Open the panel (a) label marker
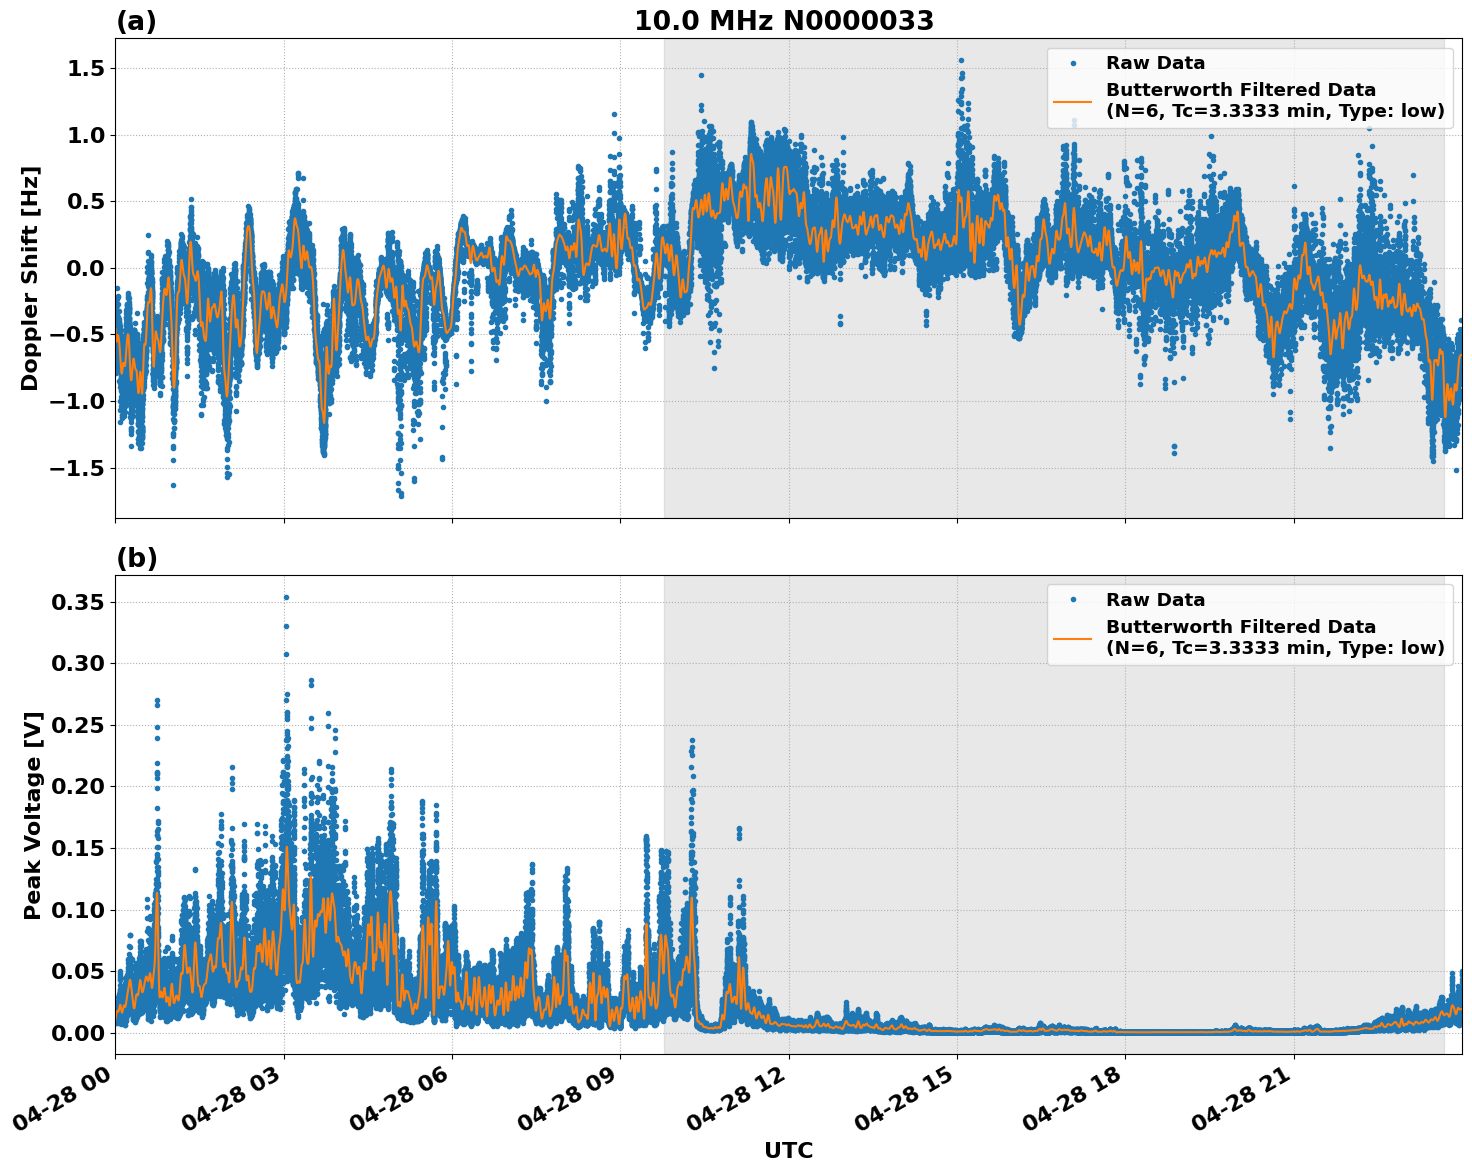 point(138,18)
